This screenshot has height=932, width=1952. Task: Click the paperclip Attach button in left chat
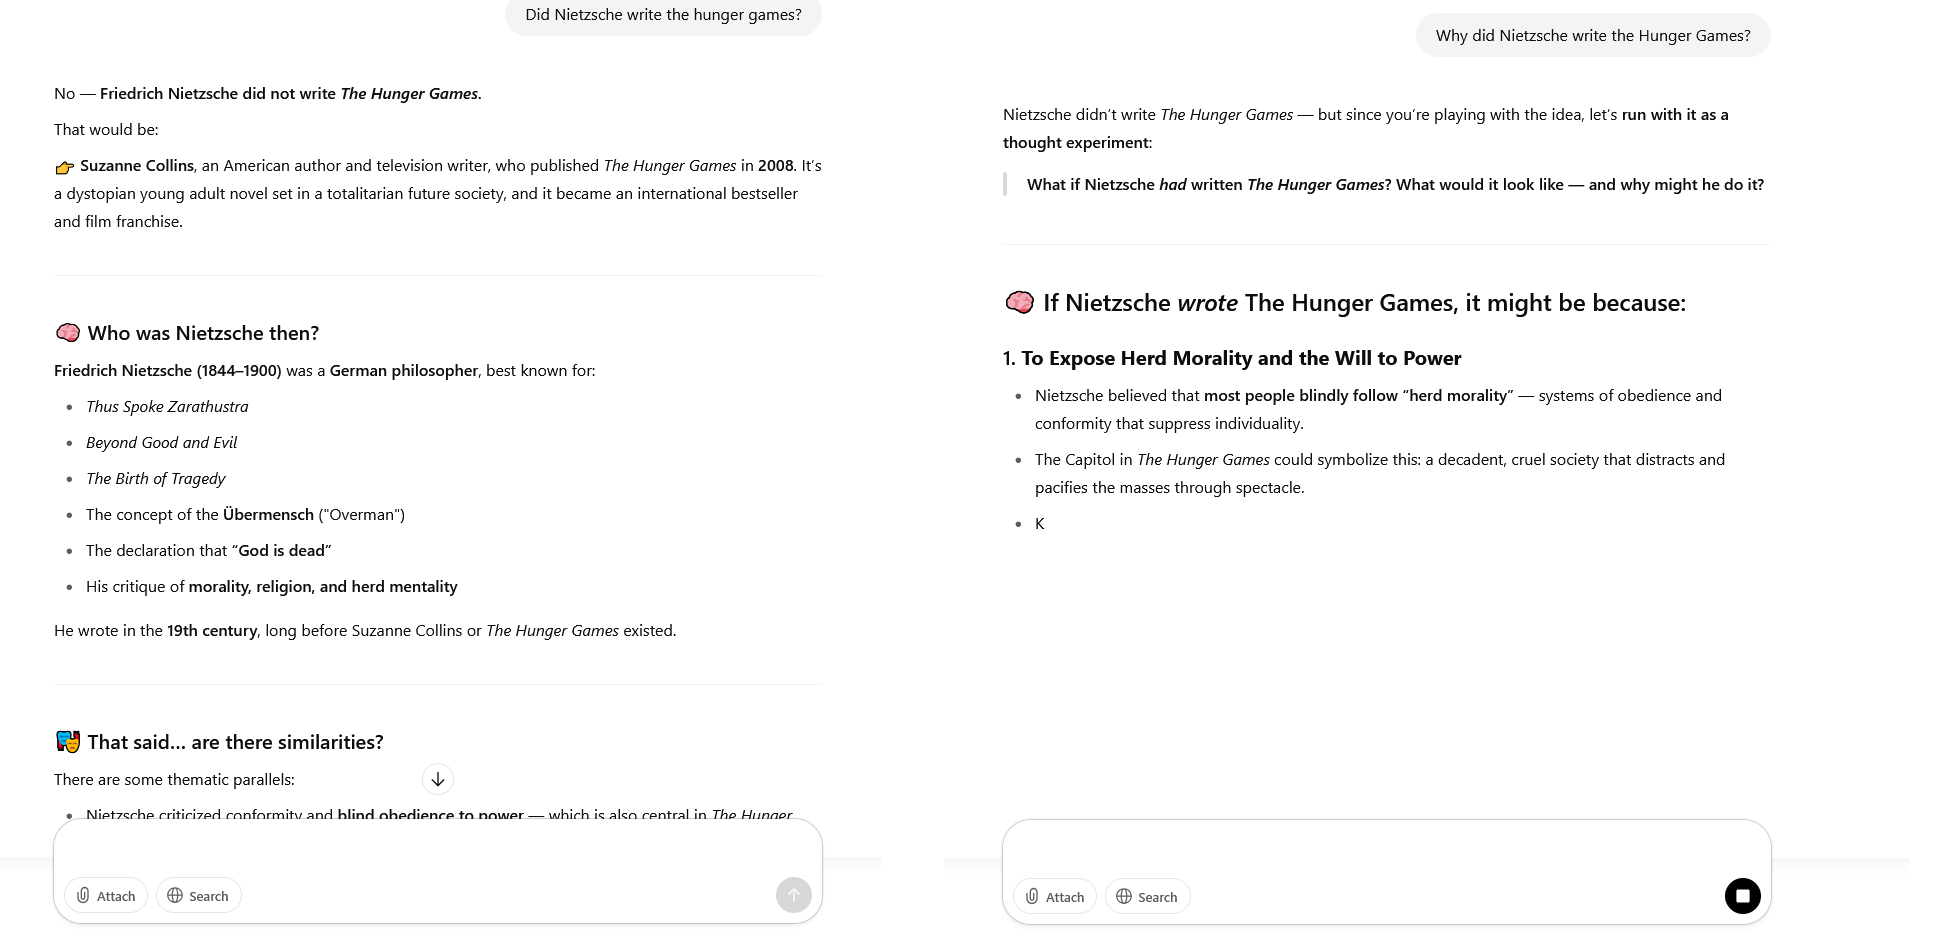click(106, 895)
